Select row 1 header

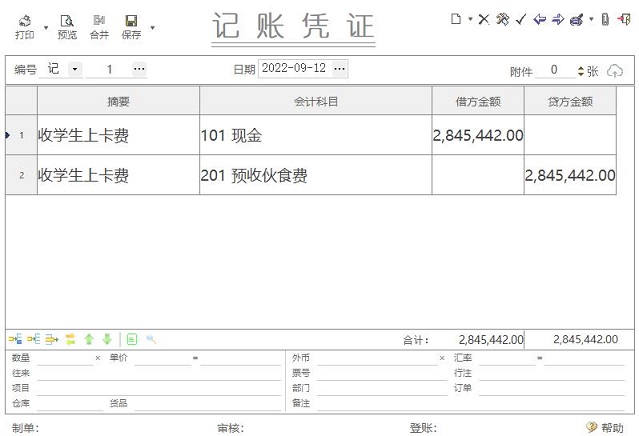(x=21, y=135)
